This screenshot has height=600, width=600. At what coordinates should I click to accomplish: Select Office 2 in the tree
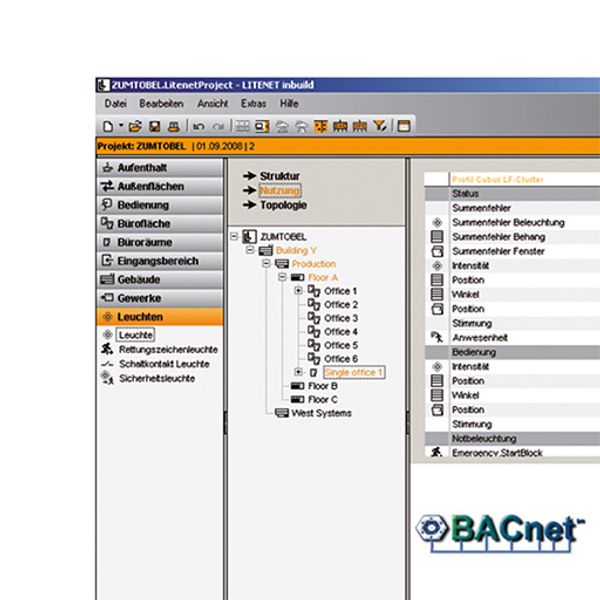pos(341,305)
